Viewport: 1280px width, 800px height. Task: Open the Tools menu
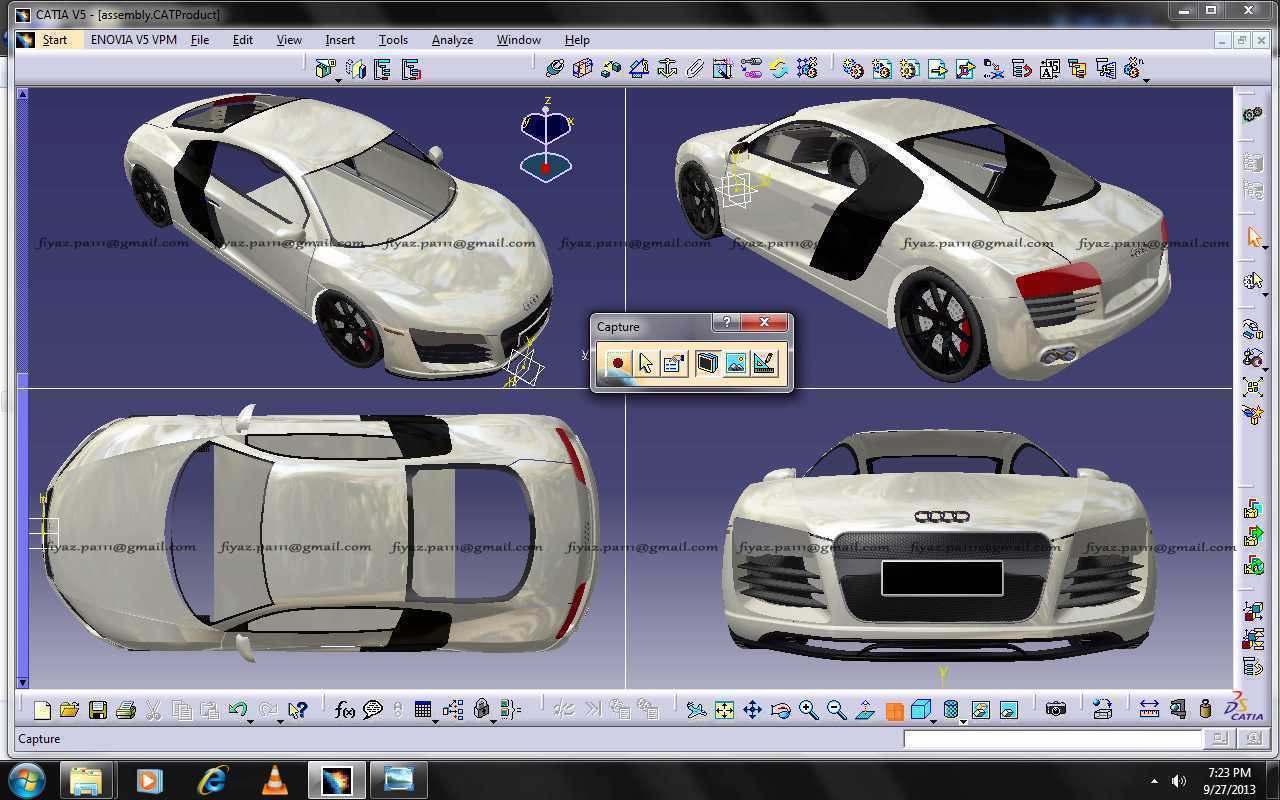pos(393,40)
